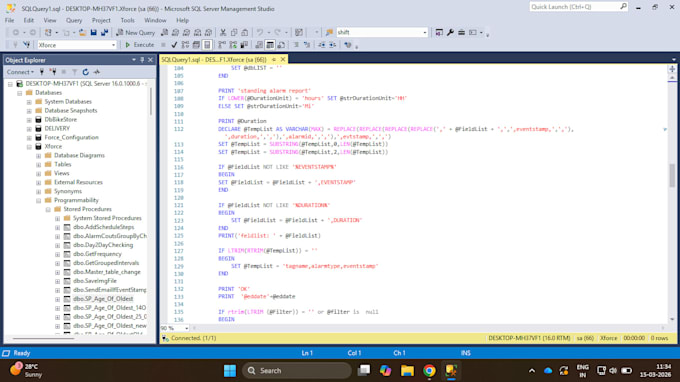Refresh the Object Explorer tree
This screenshot has height=382, width=680.
pos(85,72)
